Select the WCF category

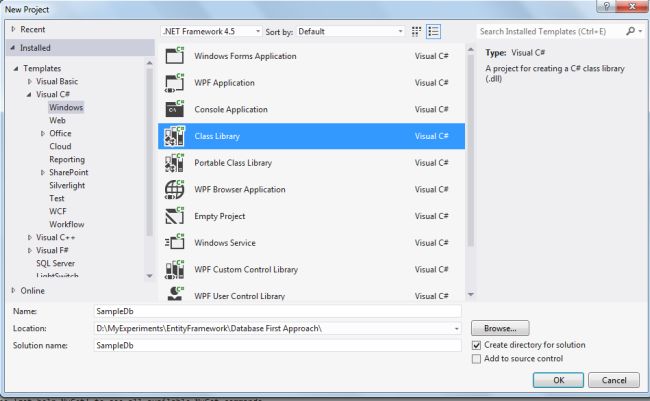[x=58, y=211]
